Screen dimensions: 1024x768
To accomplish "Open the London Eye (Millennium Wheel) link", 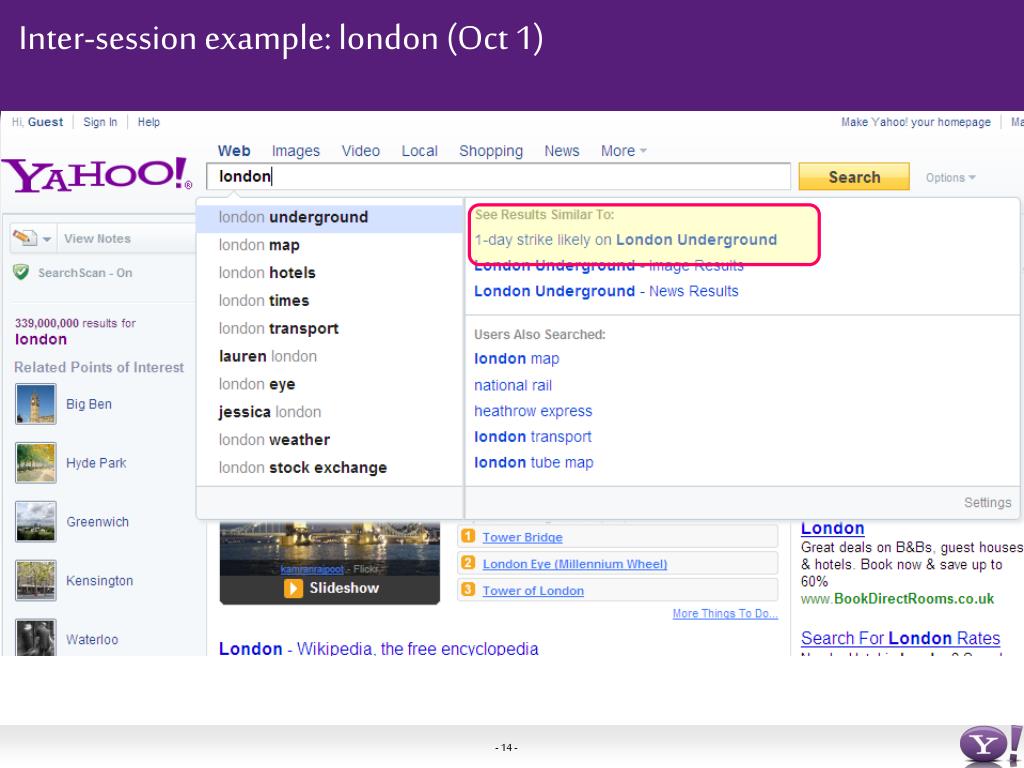I will point(575,564).
